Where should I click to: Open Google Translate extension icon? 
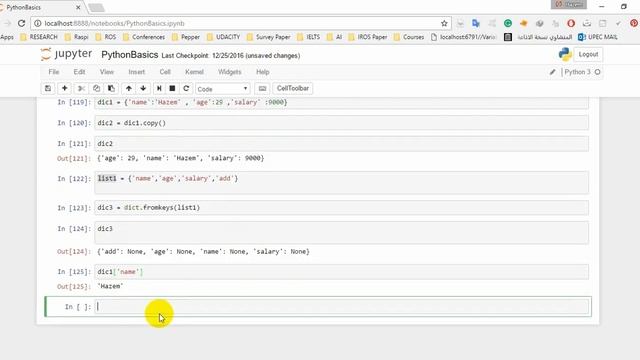(x=476, y=23)
